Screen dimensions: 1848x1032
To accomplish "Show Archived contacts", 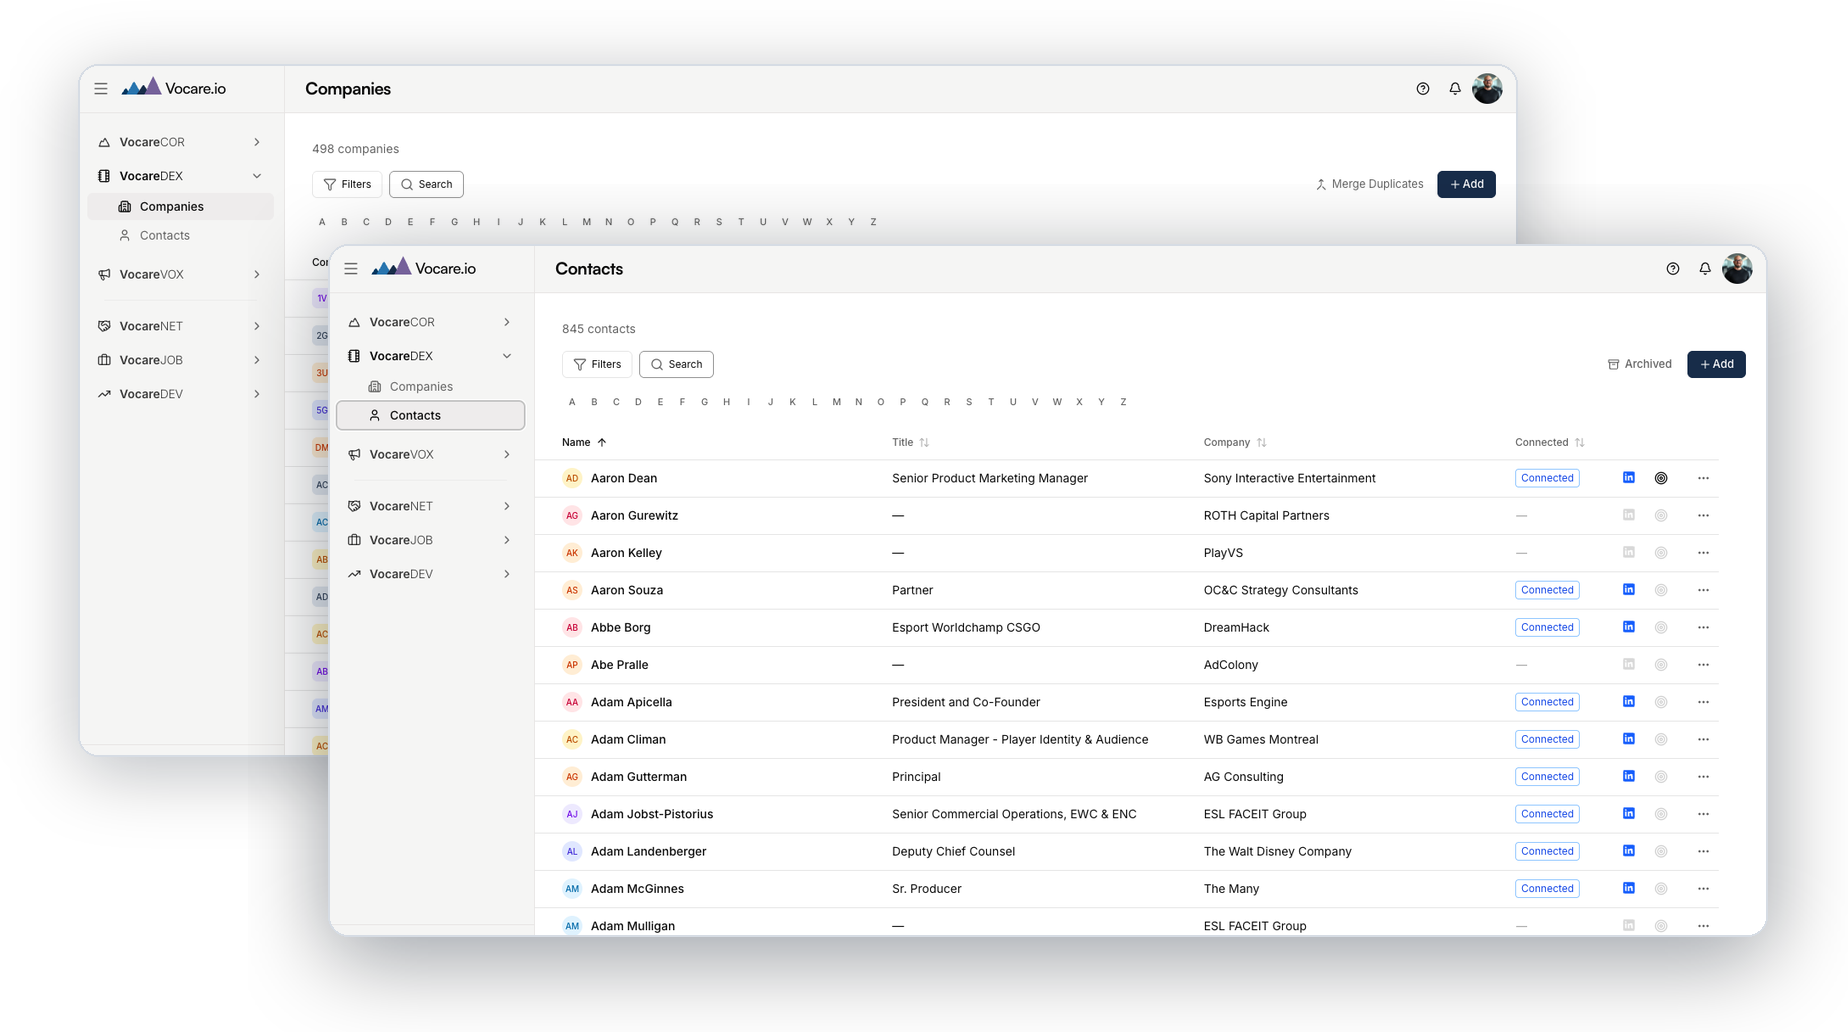I will 1639,364.
